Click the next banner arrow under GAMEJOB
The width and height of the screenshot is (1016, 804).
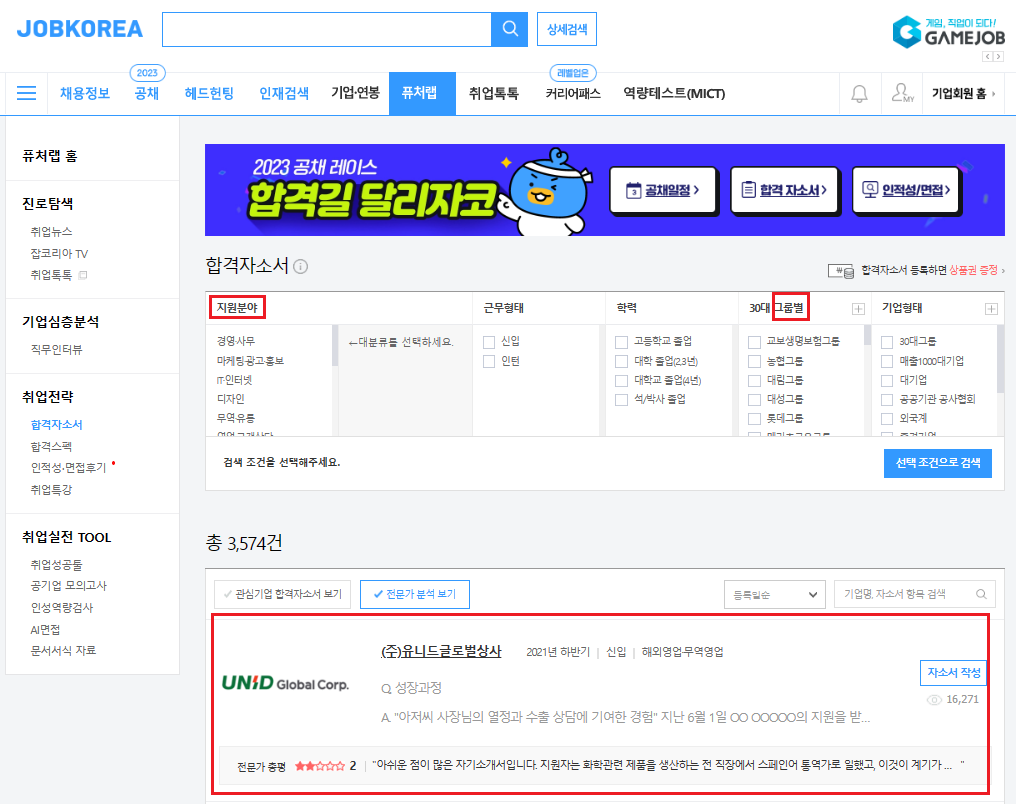[x=999, y=56]
